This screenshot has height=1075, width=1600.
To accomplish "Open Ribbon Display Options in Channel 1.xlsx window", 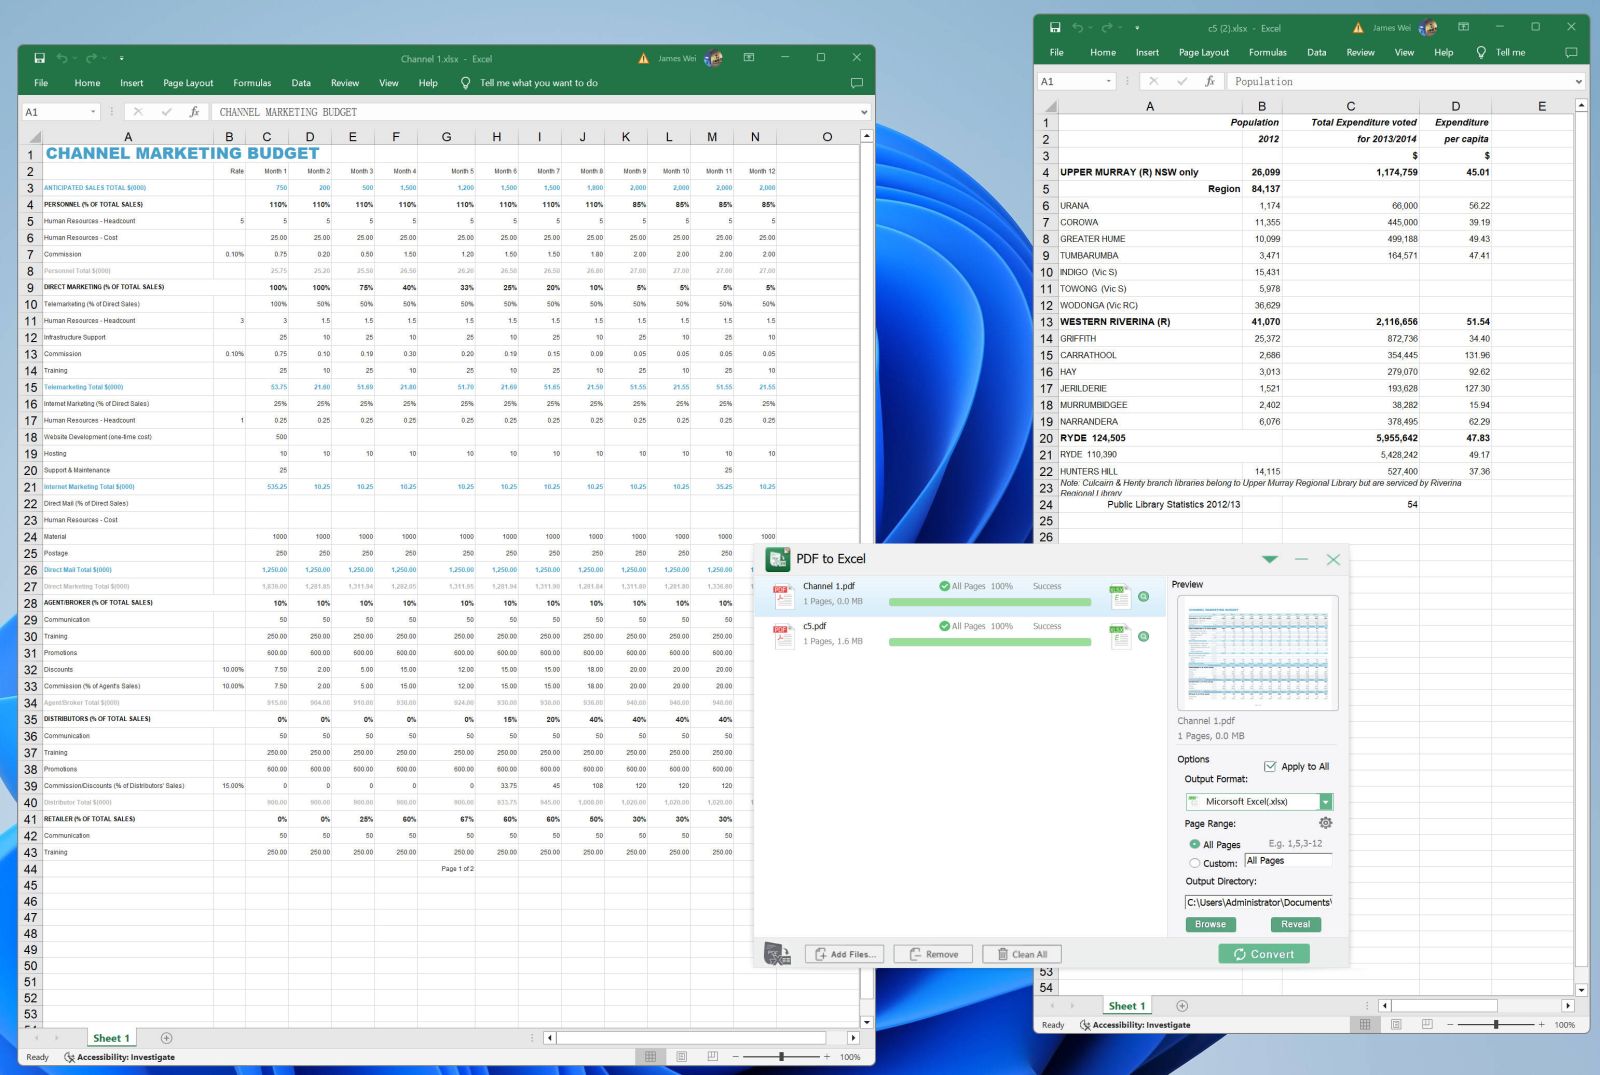I will click(x=748, y=58).
